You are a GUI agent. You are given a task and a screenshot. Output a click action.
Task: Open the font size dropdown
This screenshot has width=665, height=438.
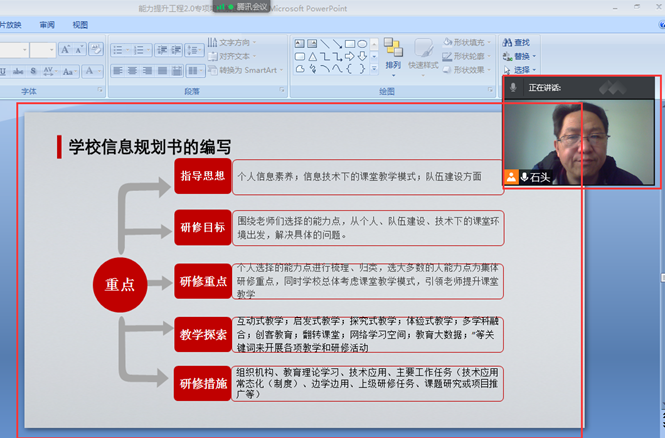pyautogui.click(x=51, y=50)
